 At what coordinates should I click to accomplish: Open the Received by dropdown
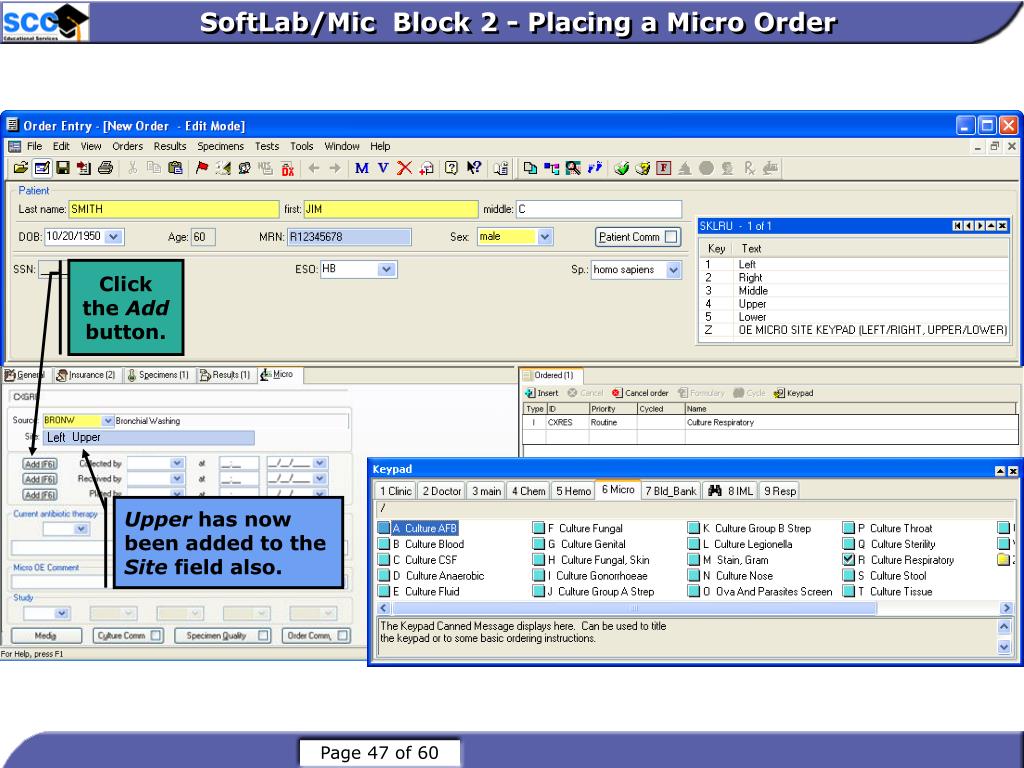[177, 479]
